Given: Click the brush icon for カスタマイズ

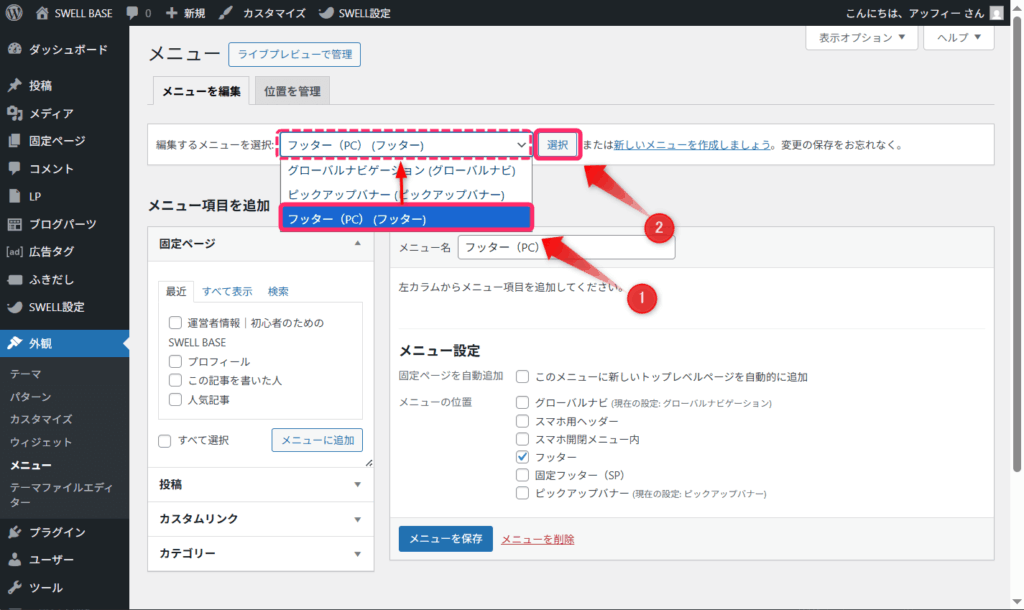Looking at the screenshot, I should tap(225, 12).
